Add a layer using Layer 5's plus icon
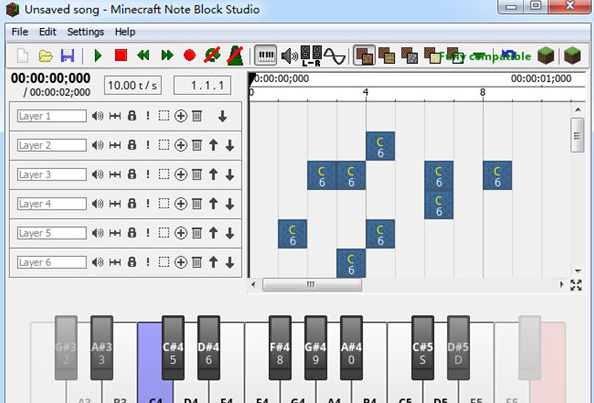Screen dimensions: 594x403 click(x=181, y=233)
